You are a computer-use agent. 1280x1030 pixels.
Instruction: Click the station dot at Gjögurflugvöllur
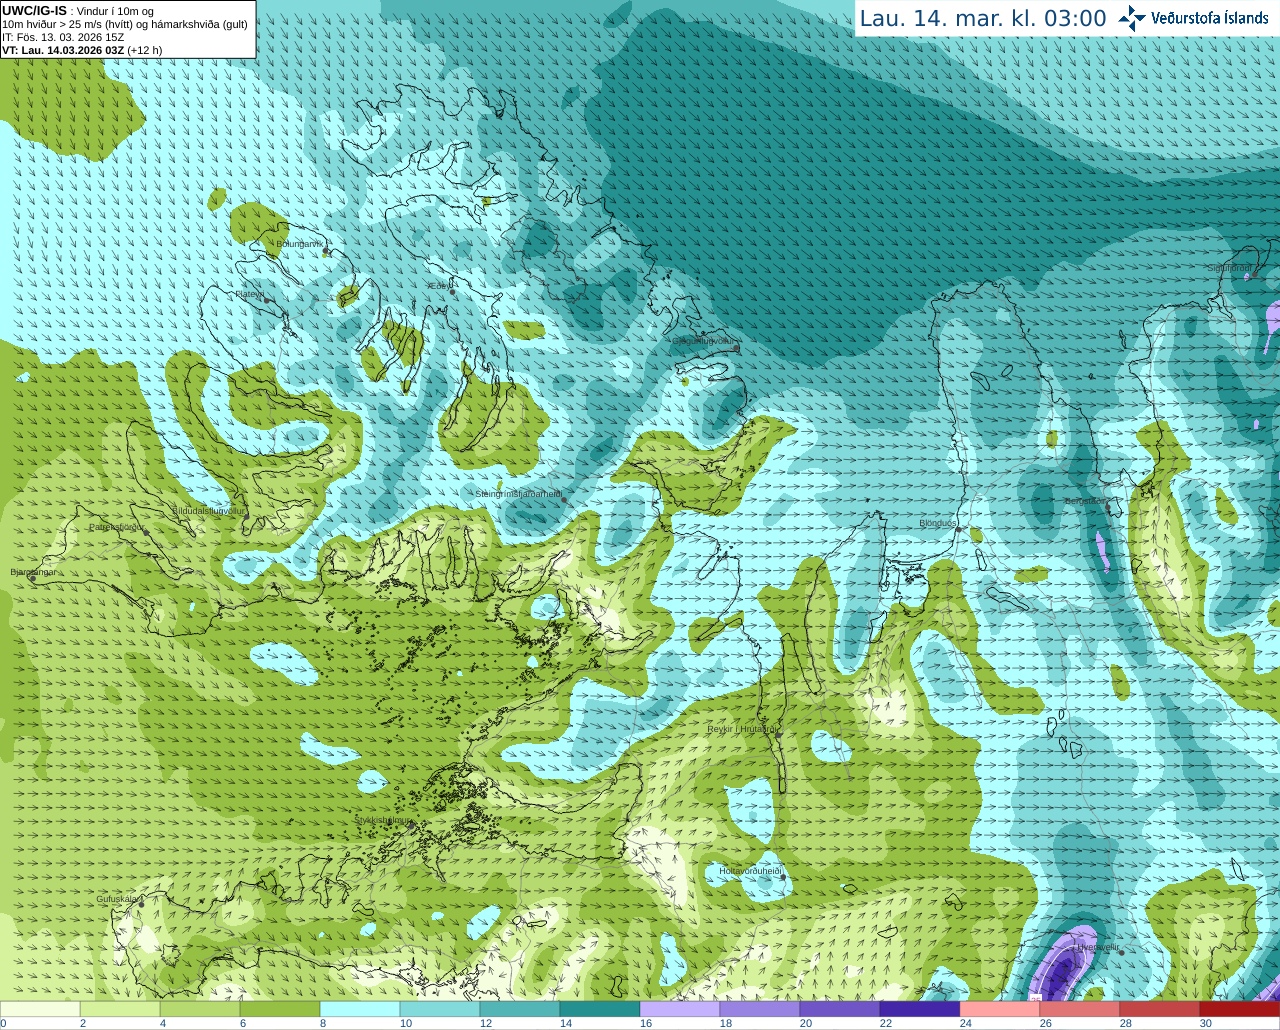click(x=737, y=347)
